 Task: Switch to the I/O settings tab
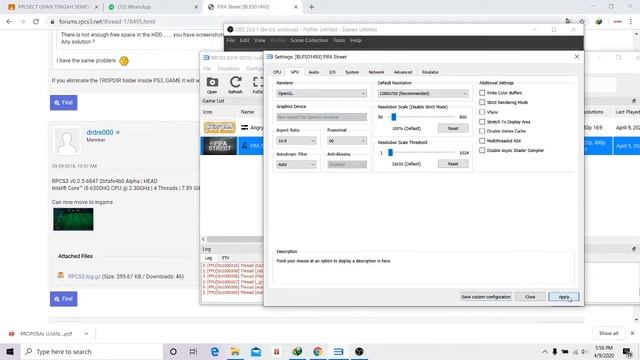click(x=332, y=72)
